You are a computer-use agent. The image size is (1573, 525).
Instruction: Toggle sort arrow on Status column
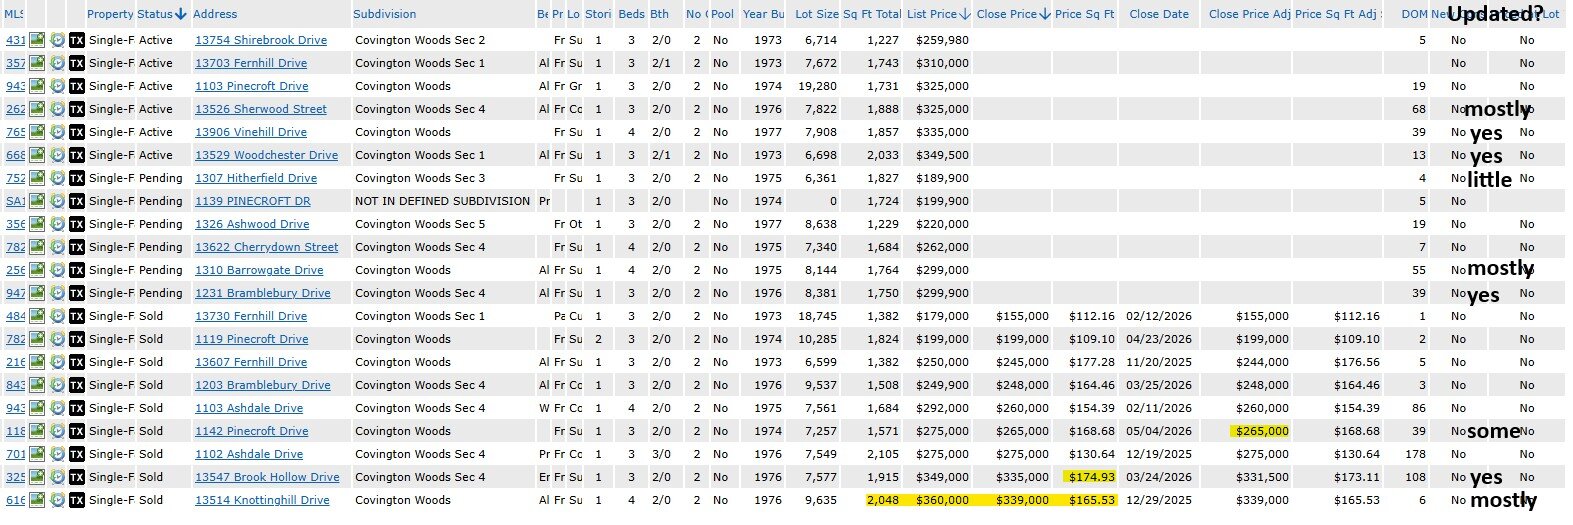(x=181, y=14)
